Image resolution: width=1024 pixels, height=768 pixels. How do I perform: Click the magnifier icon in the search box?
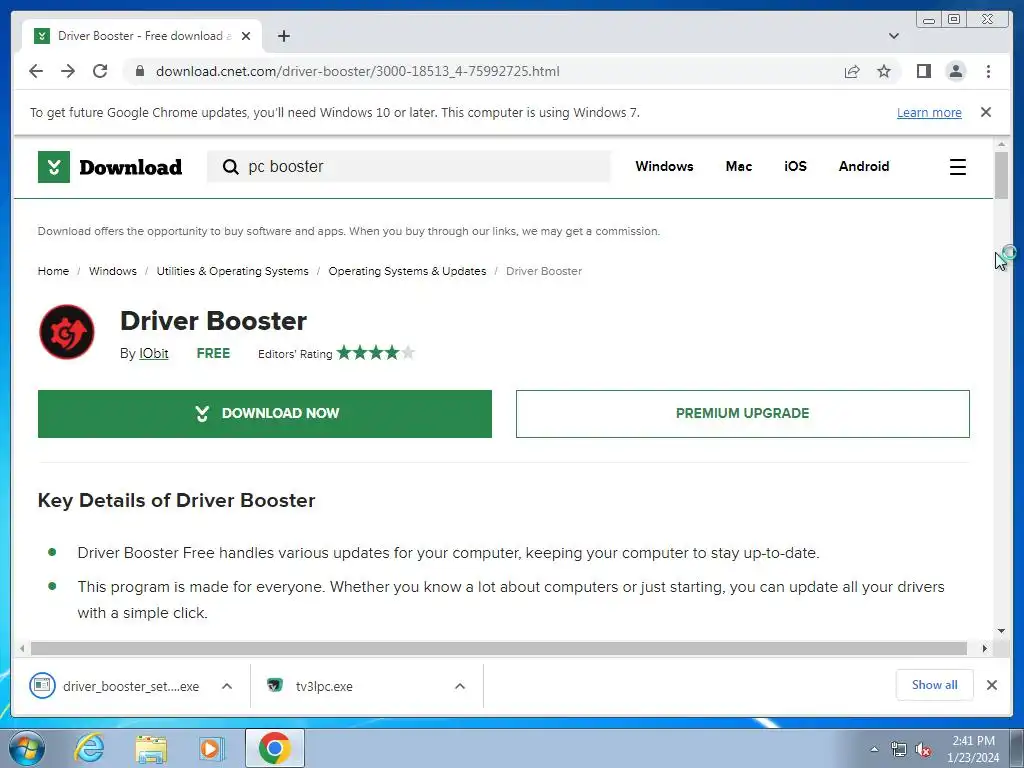pyautogui.click(x=230, y=167)
